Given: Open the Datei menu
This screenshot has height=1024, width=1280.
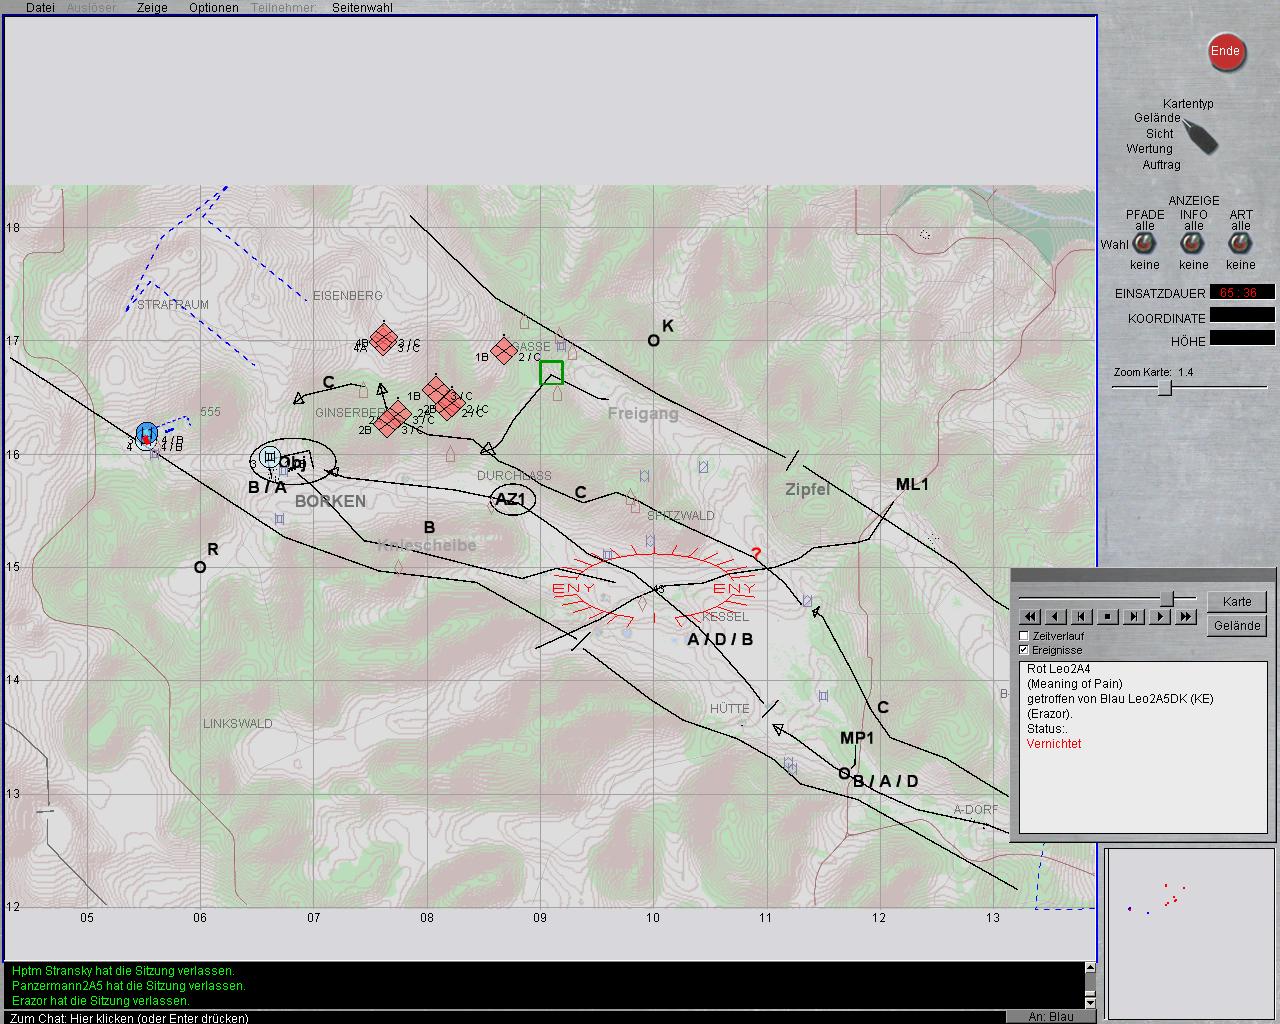Looking at the screenshot, I should [x=40, y=8].
